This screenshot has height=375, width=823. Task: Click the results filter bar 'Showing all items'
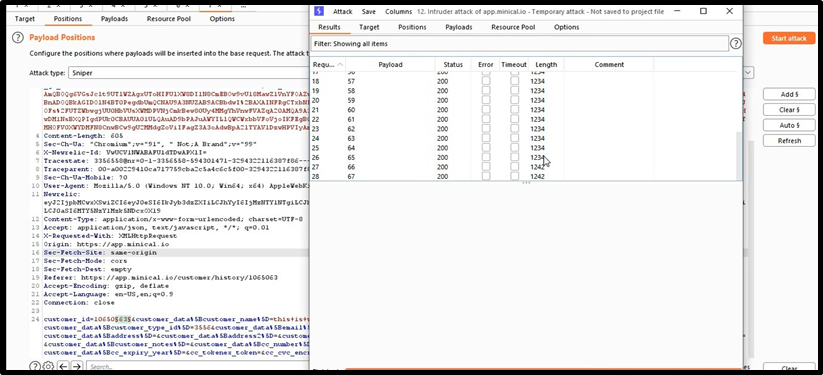click(x=519, y=44)
